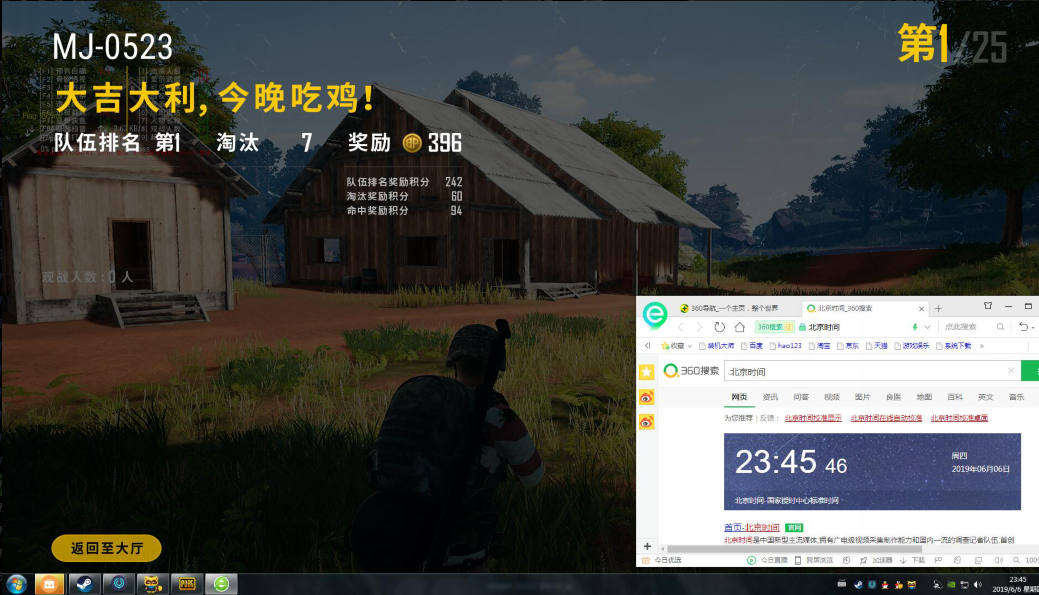Screen dimensions: 1039x595
Task: Switch to the 360 browser taskbar button
Action: coord(221,584)
